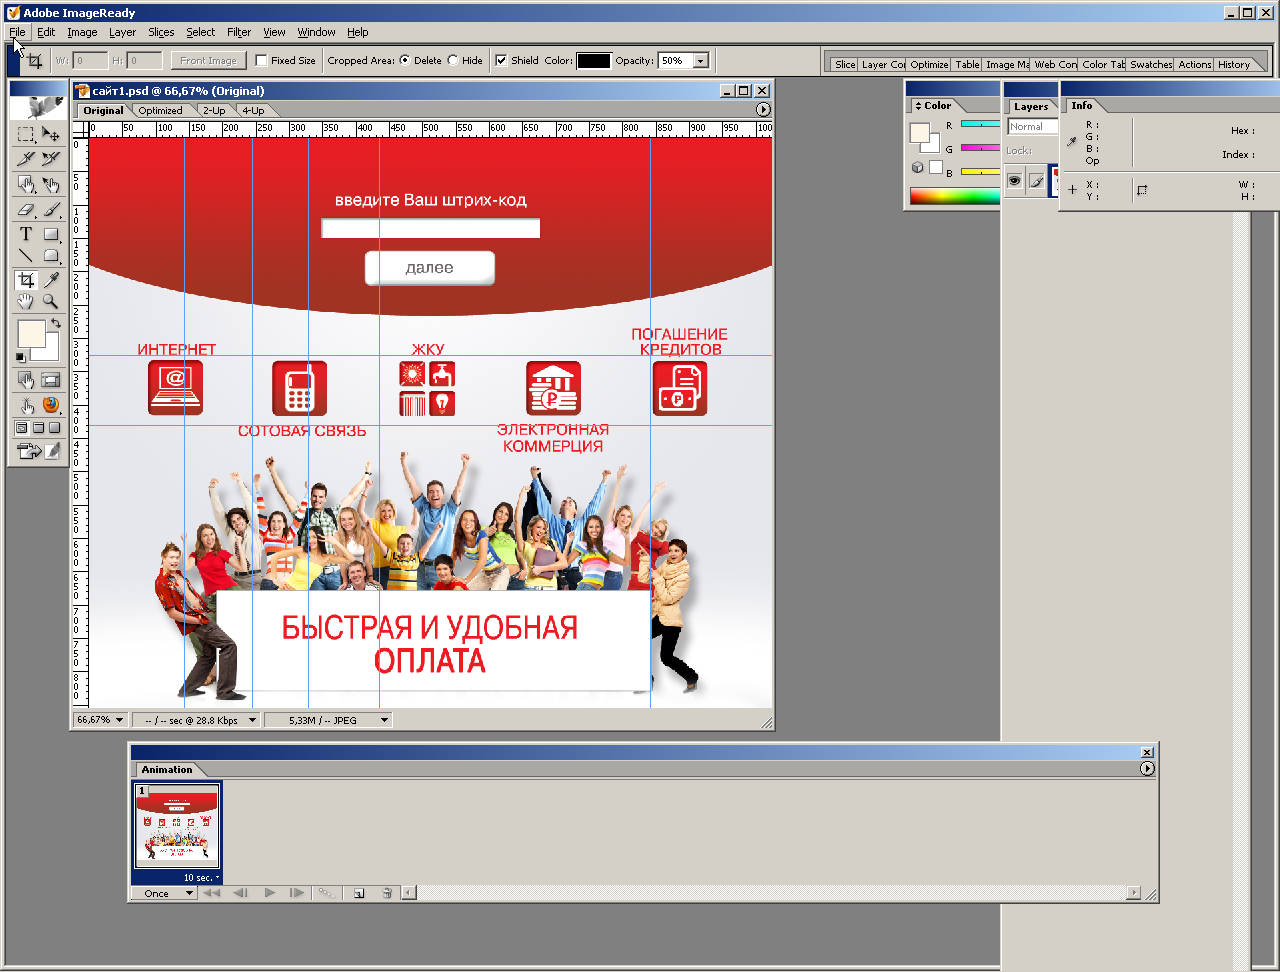Select Hide for cropped area
1280x972 pixels.
point(453,60)
